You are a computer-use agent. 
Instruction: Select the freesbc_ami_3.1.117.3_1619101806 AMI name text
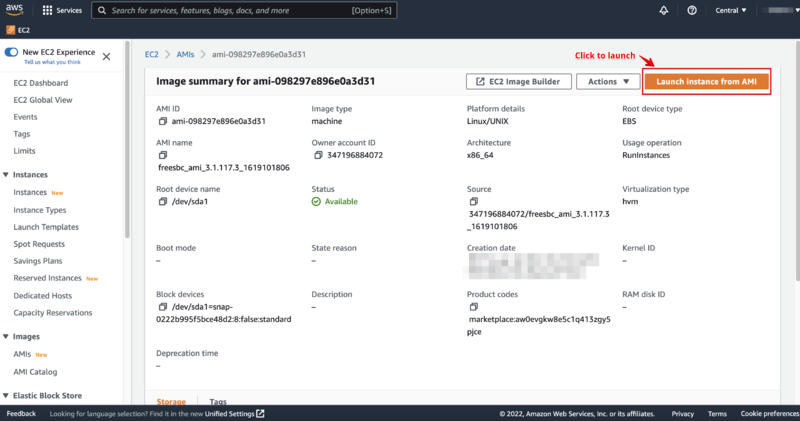pos(223,167)
